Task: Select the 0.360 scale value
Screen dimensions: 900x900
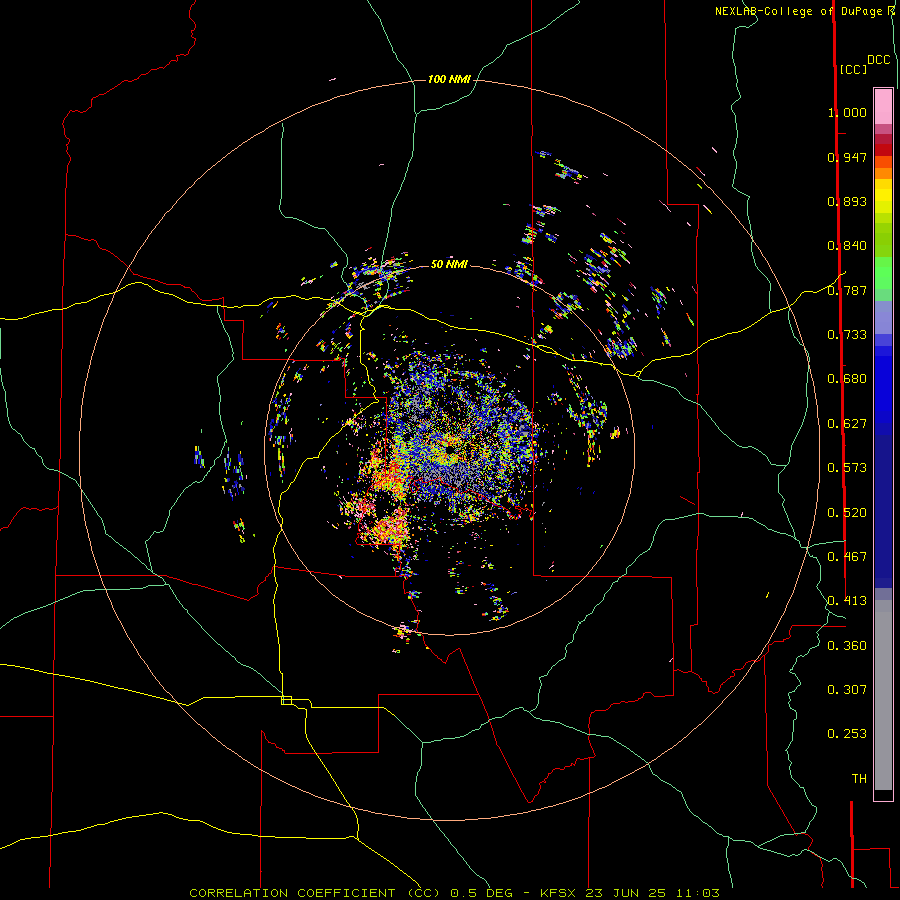Action: 847,646
